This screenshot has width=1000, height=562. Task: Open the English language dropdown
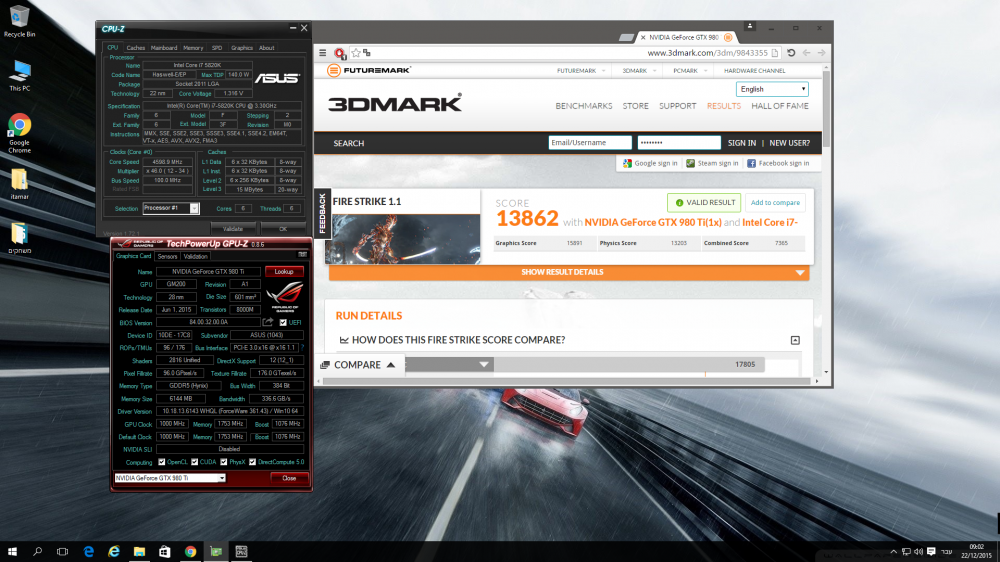point(771,89)
